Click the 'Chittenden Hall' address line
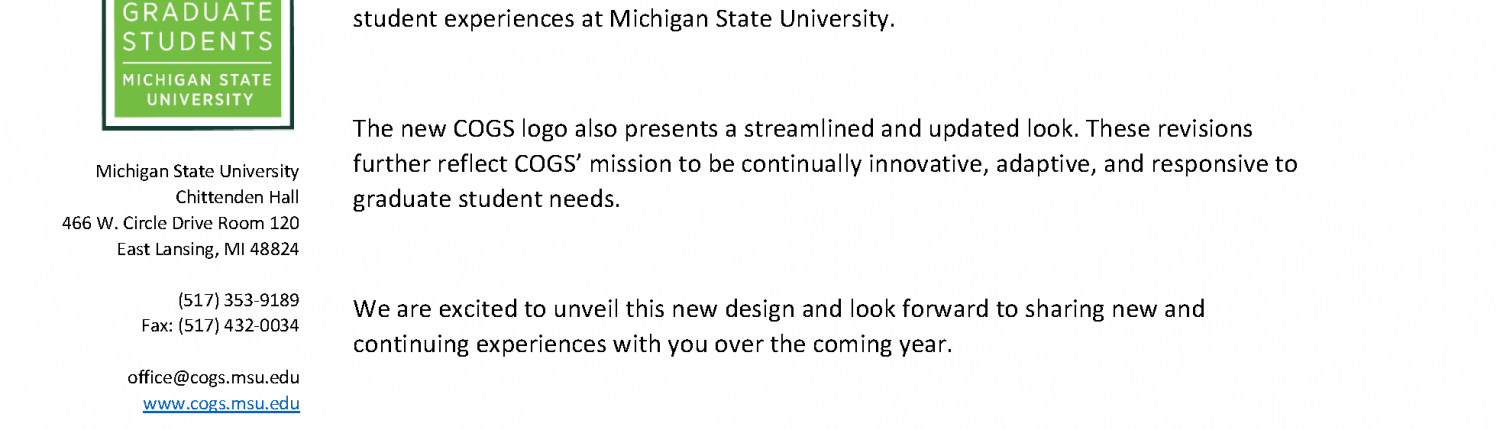This screenshot has height=430, width=1500. click(x=237, y=197)
